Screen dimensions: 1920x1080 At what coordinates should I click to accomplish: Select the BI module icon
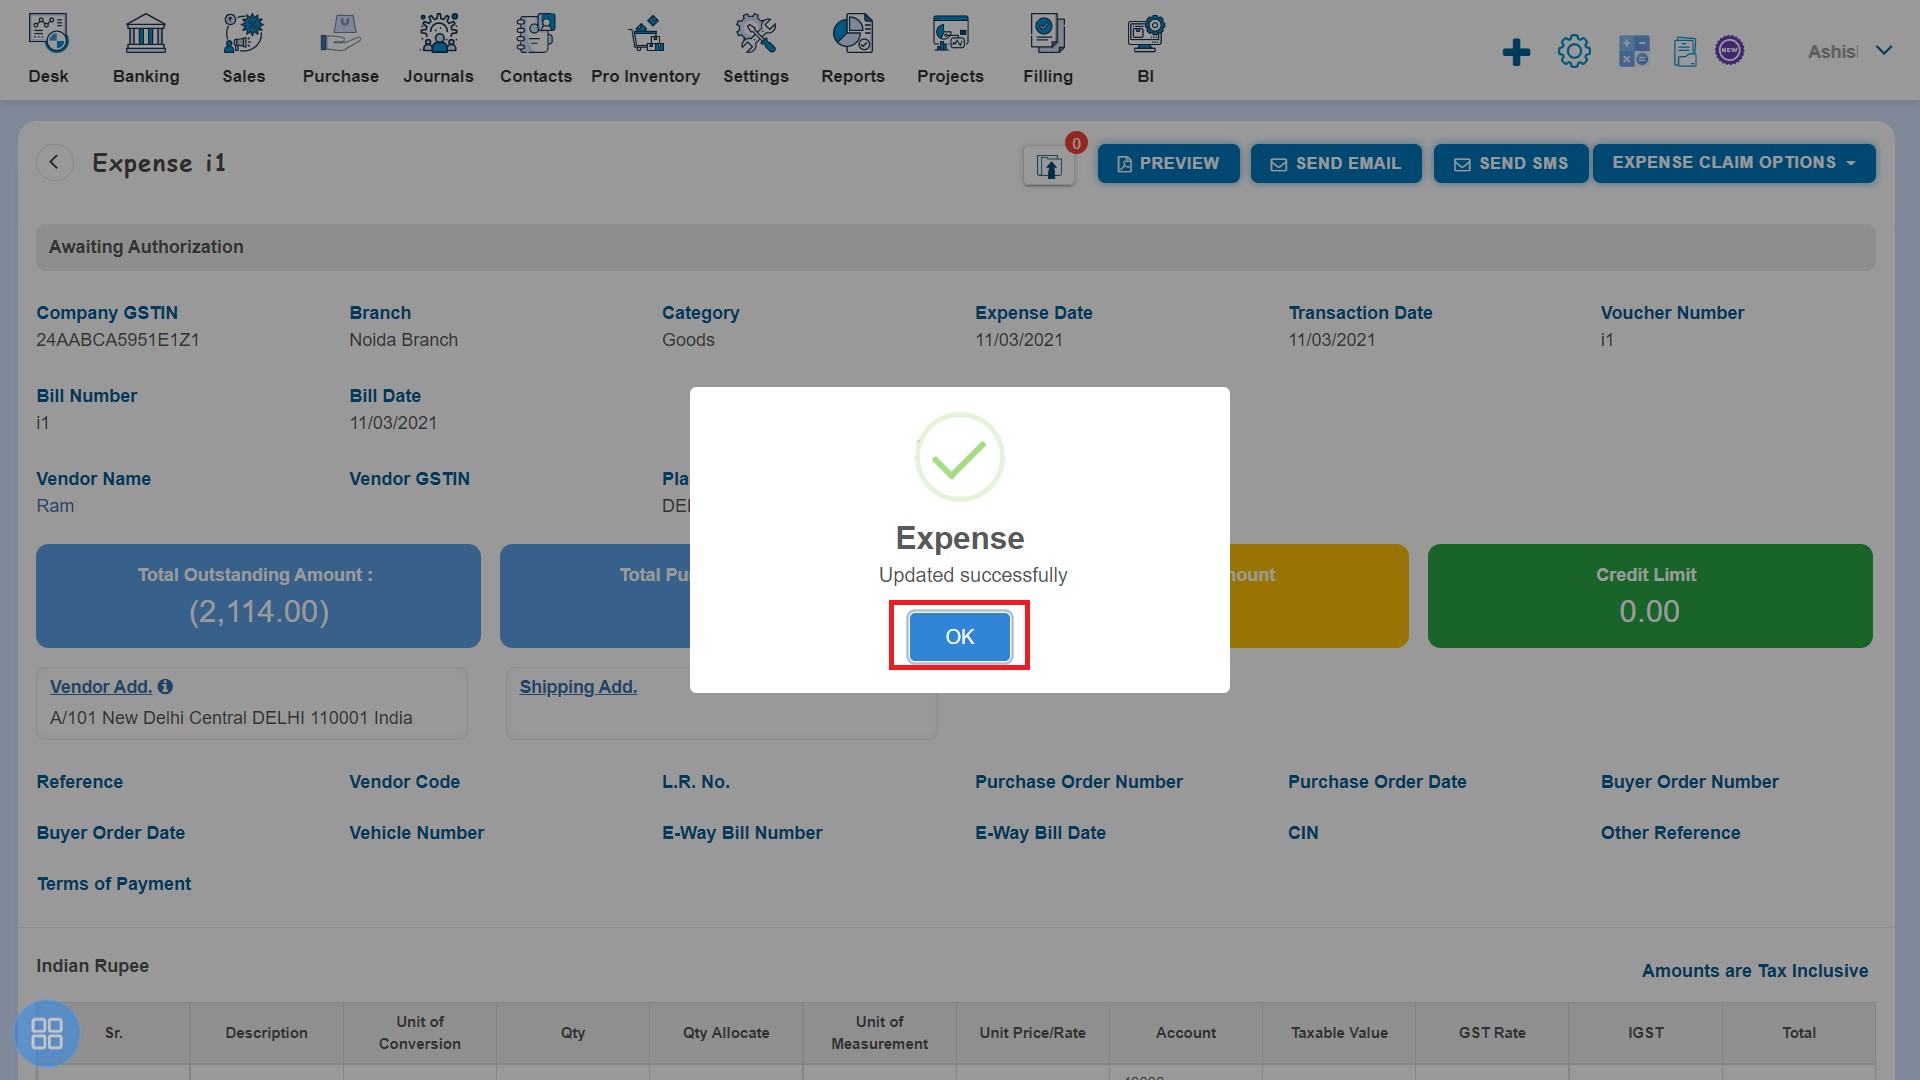click(1143, 32)
